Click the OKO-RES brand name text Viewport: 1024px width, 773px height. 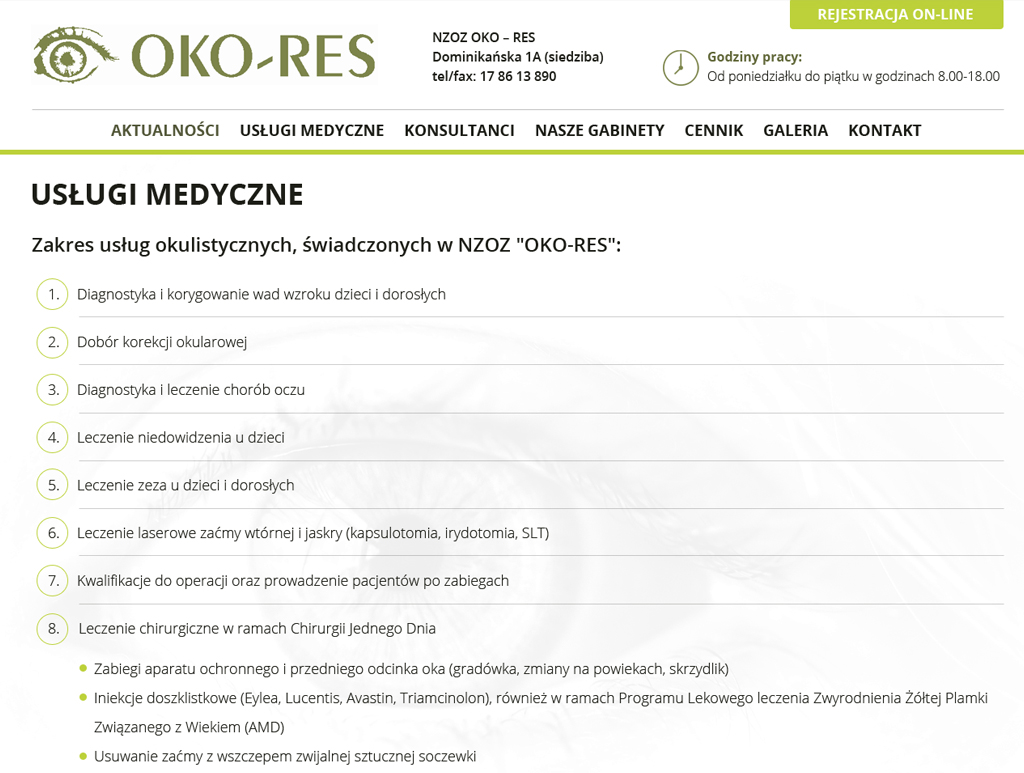[253, 56]
